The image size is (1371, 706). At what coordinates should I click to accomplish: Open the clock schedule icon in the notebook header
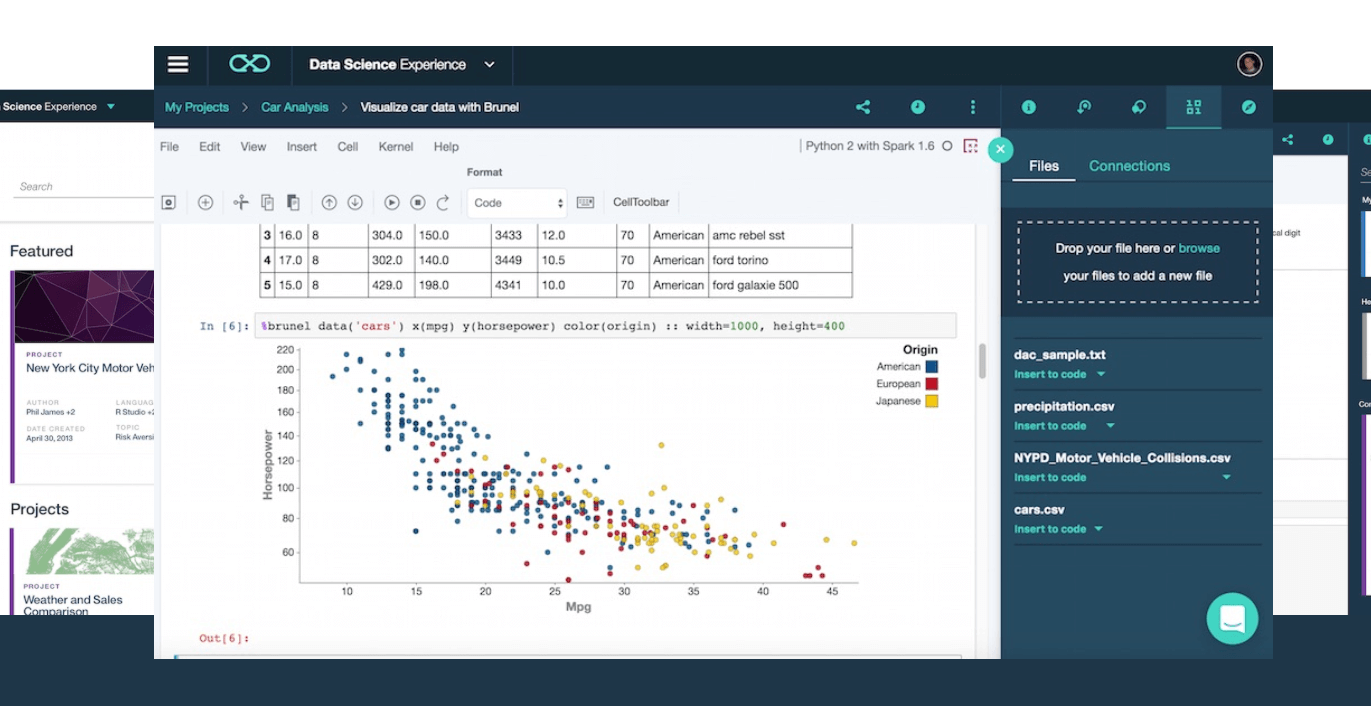coord(918,107)
